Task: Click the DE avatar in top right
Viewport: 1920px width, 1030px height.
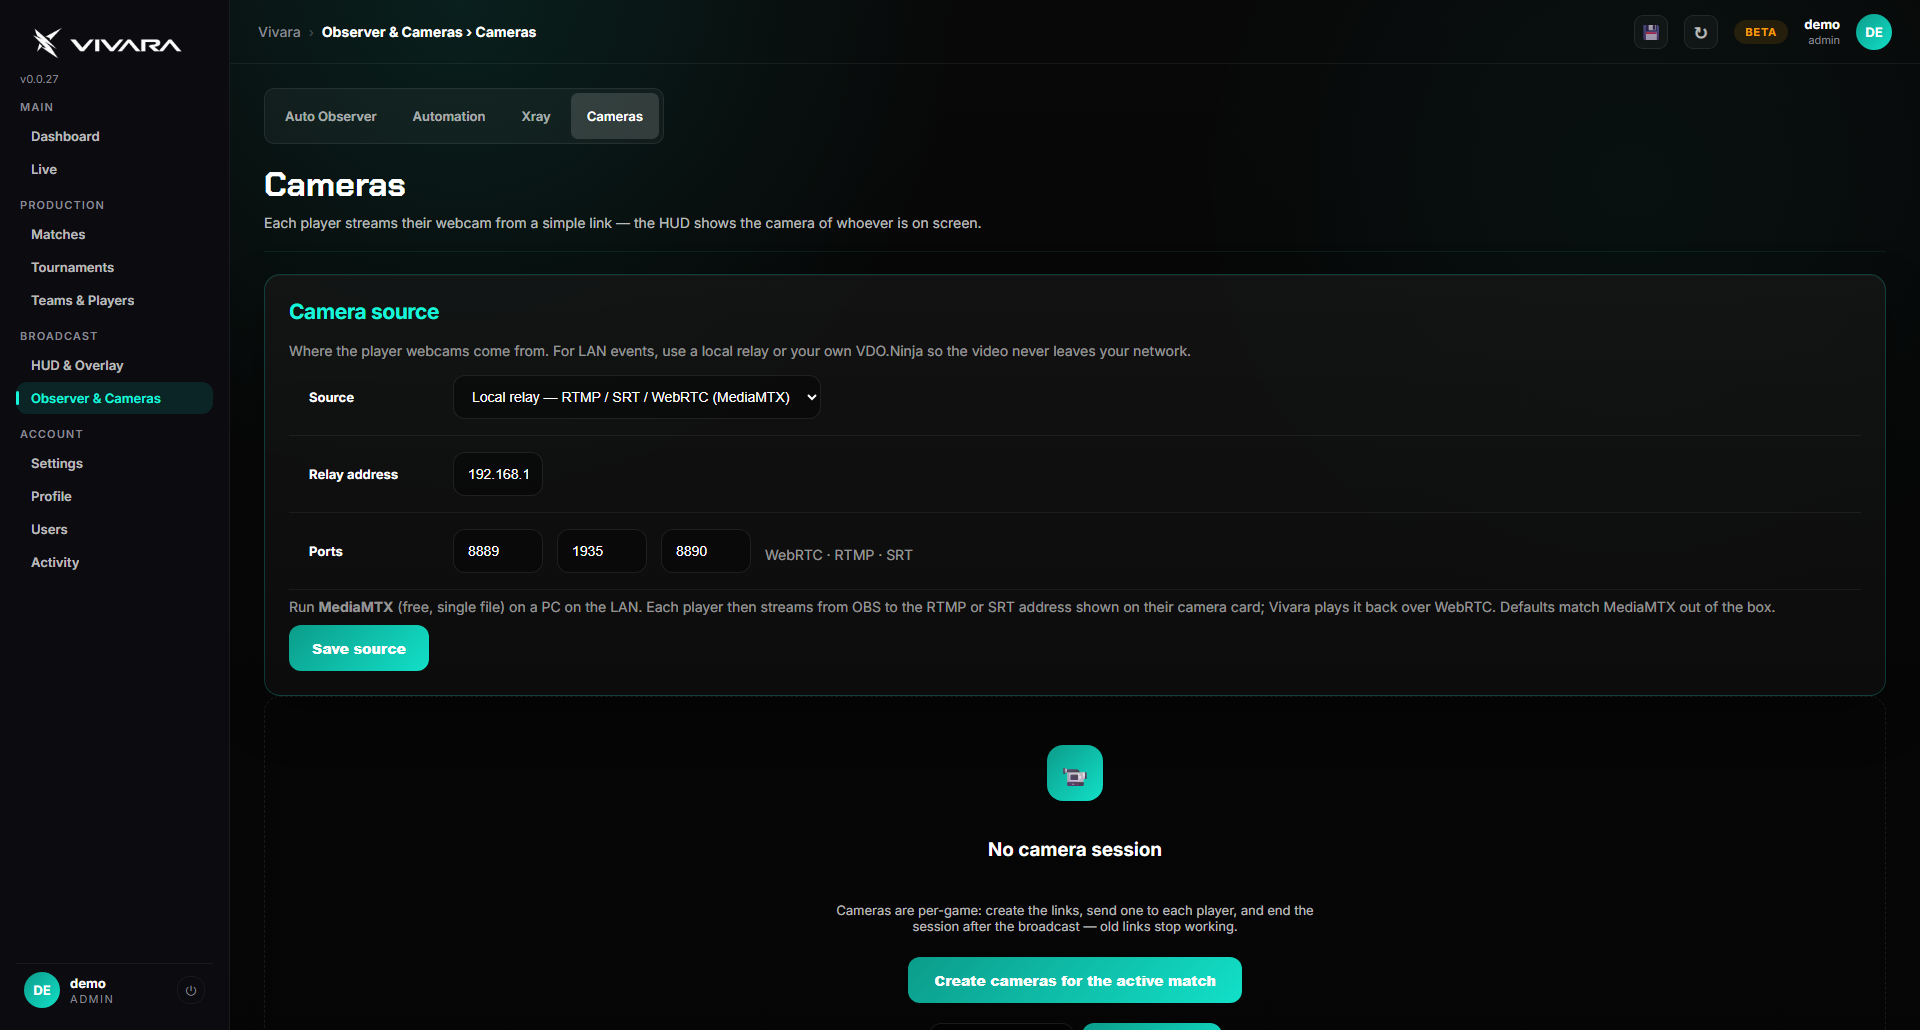Action: click(x=1874, y=32)
